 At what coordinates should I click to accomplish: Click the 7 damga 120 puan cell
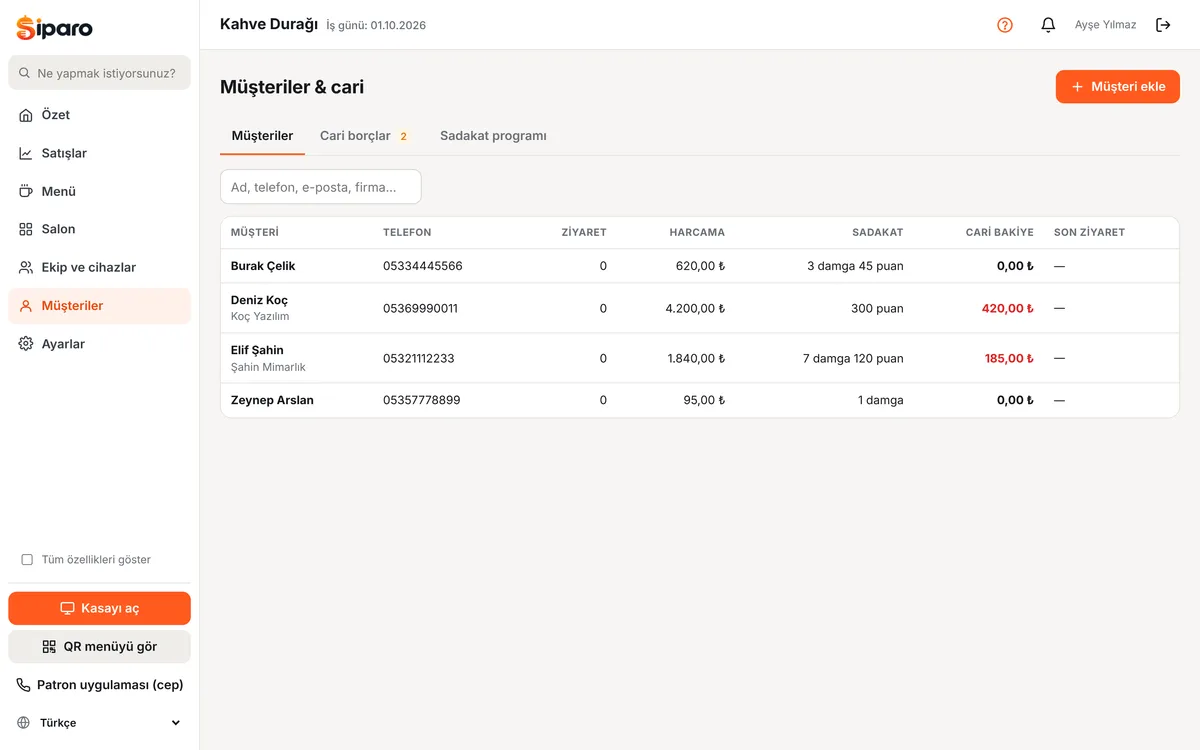click(x=853, y=358)
